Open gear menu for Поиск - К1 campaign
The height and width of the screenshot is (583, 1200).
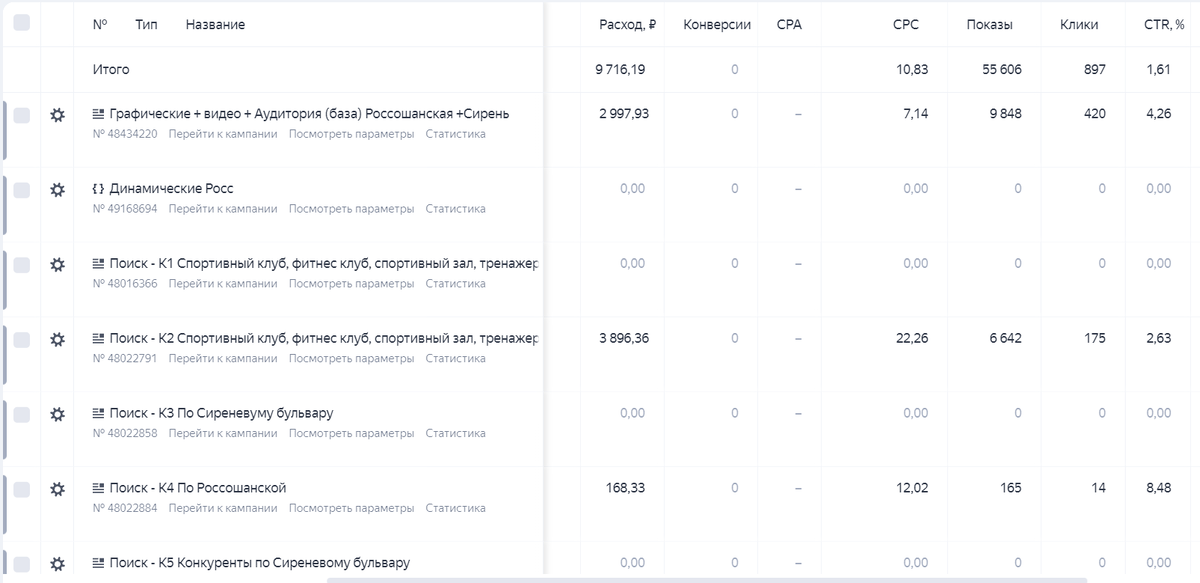pyautogui.click(x=57, y=265)
